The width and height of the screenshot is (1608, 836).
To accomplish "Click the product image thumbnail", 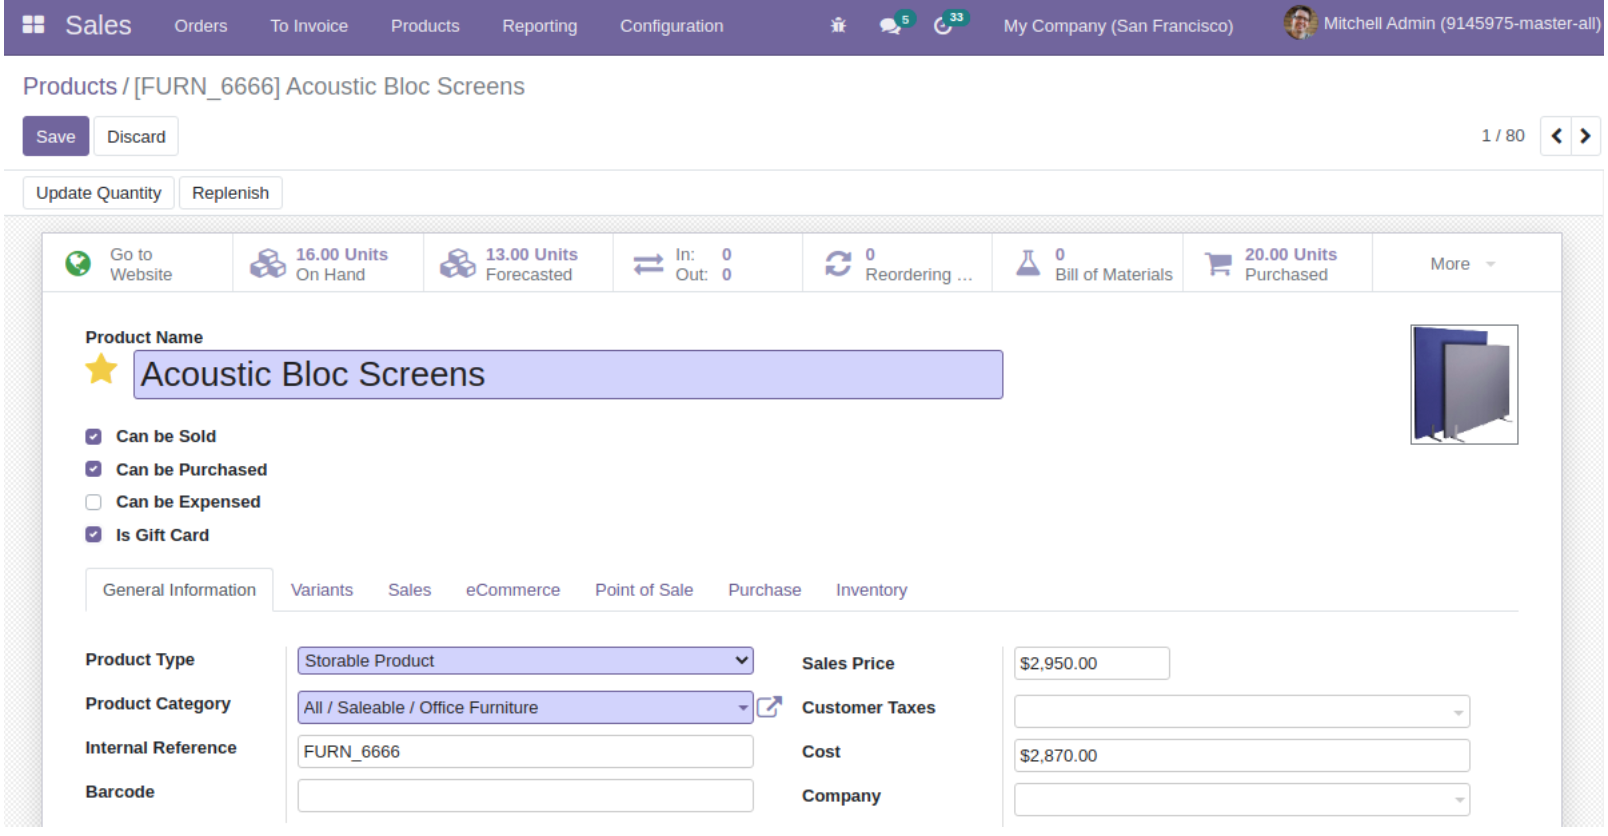I will point(1464,384).
